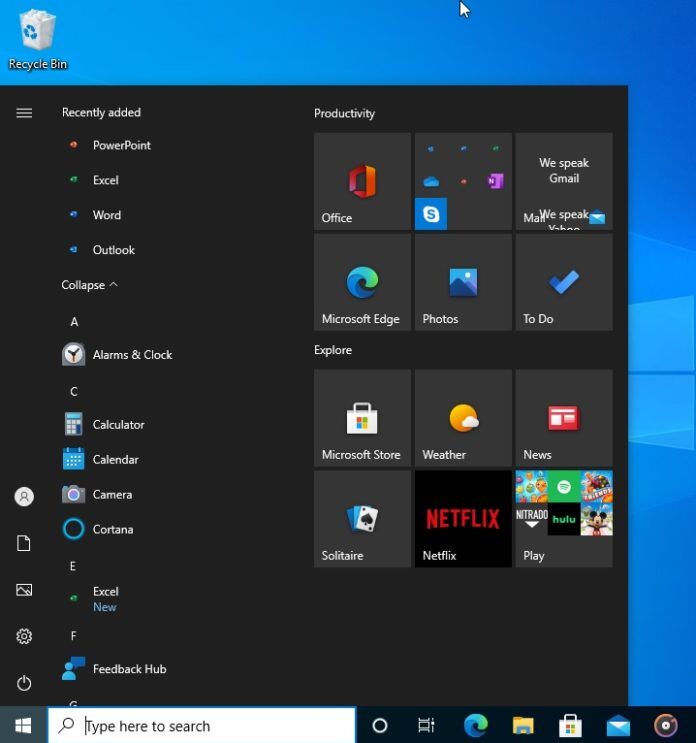The height and width of the screenshot is (743, 696).
Task: Open the Weather tile
Action: point(463,418)
